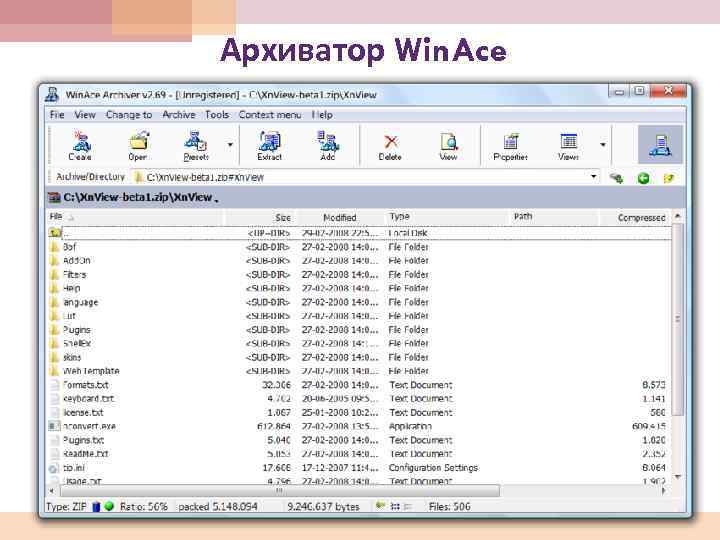Select the language folder
Screen dimensions: 720x540
359,302
